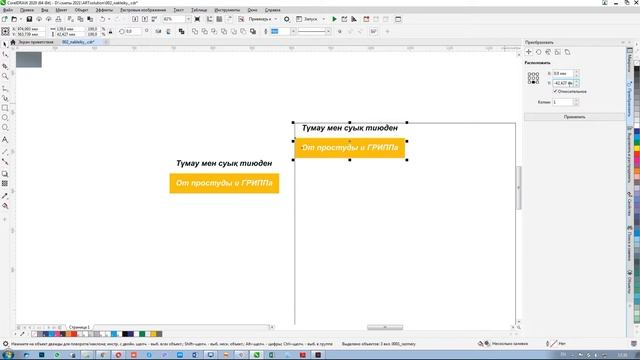The height and width of the screenshot is (360, 640).
Task: Select the bottom-center anchor point in grid
Action: pos(533,82)
